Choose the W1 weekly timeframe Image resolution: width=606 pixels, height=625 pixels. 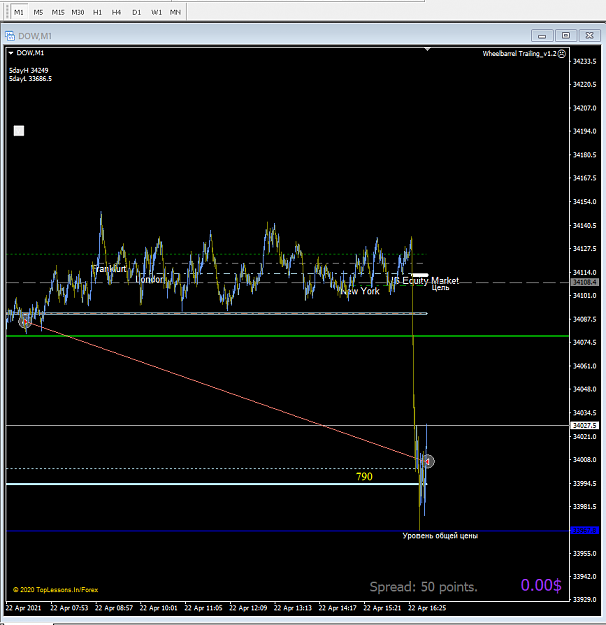pos(156,12)
